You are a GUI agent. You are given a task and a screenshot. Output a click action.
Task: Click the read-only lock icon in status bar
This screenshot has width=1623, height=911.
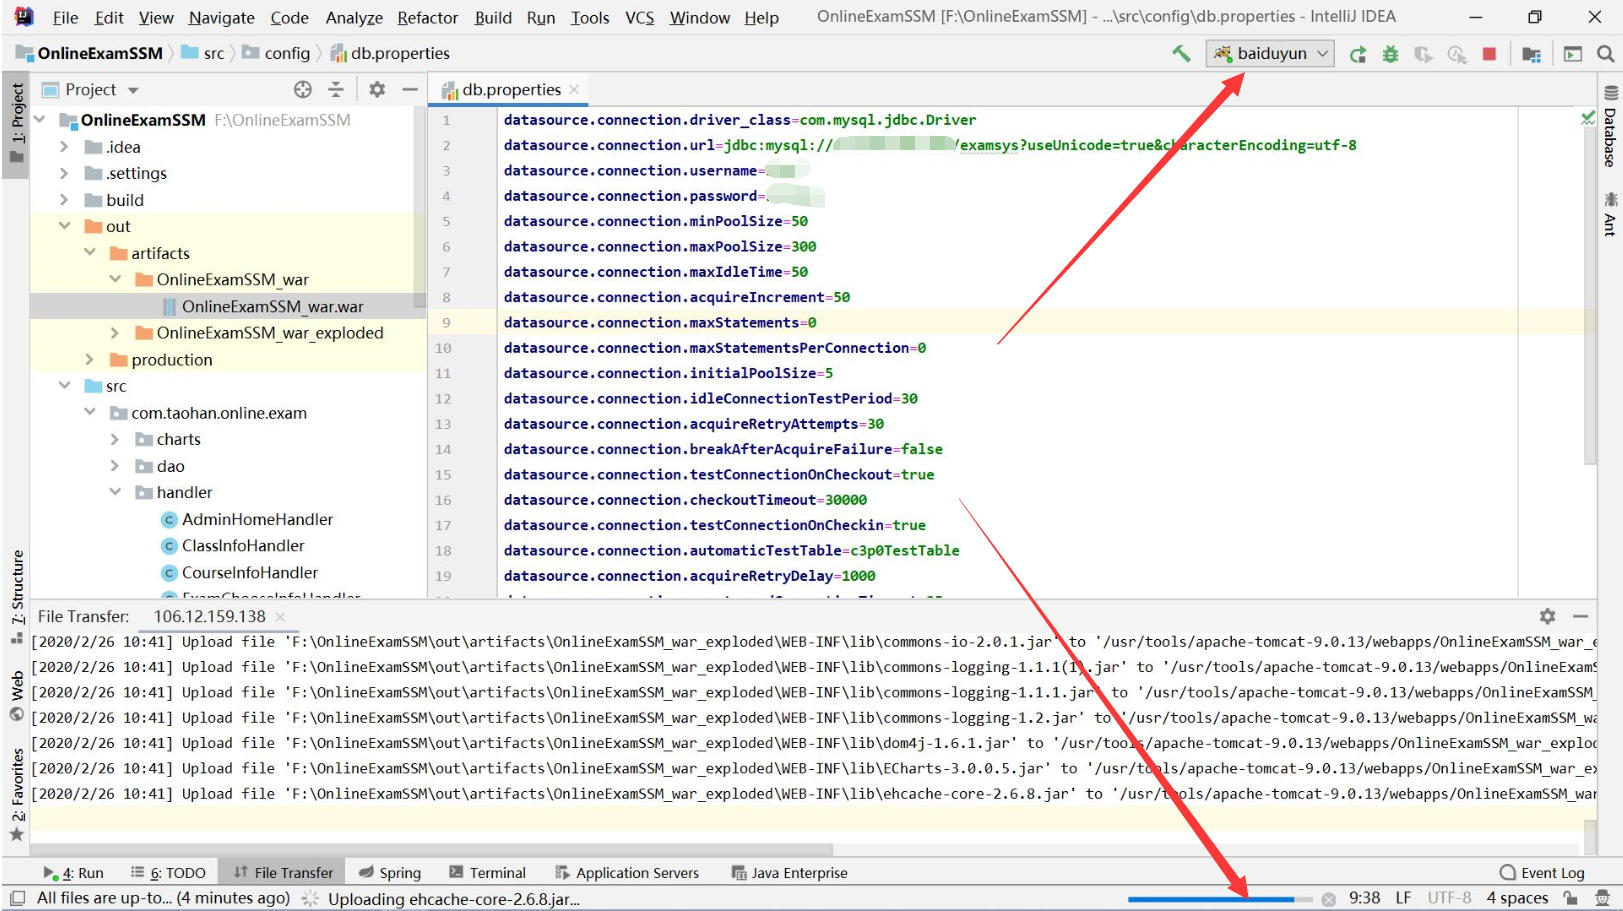point(1571,898)
